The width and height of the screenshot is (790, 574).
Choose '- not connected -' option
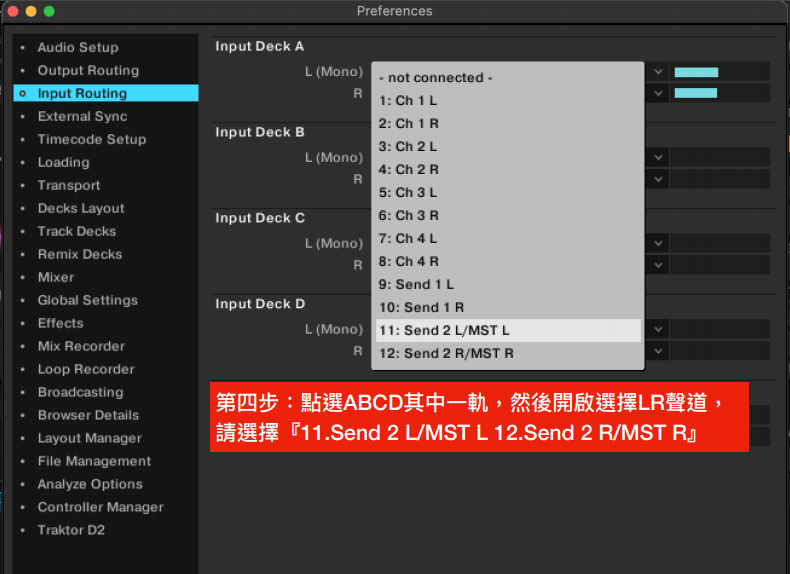click(508, 78)
